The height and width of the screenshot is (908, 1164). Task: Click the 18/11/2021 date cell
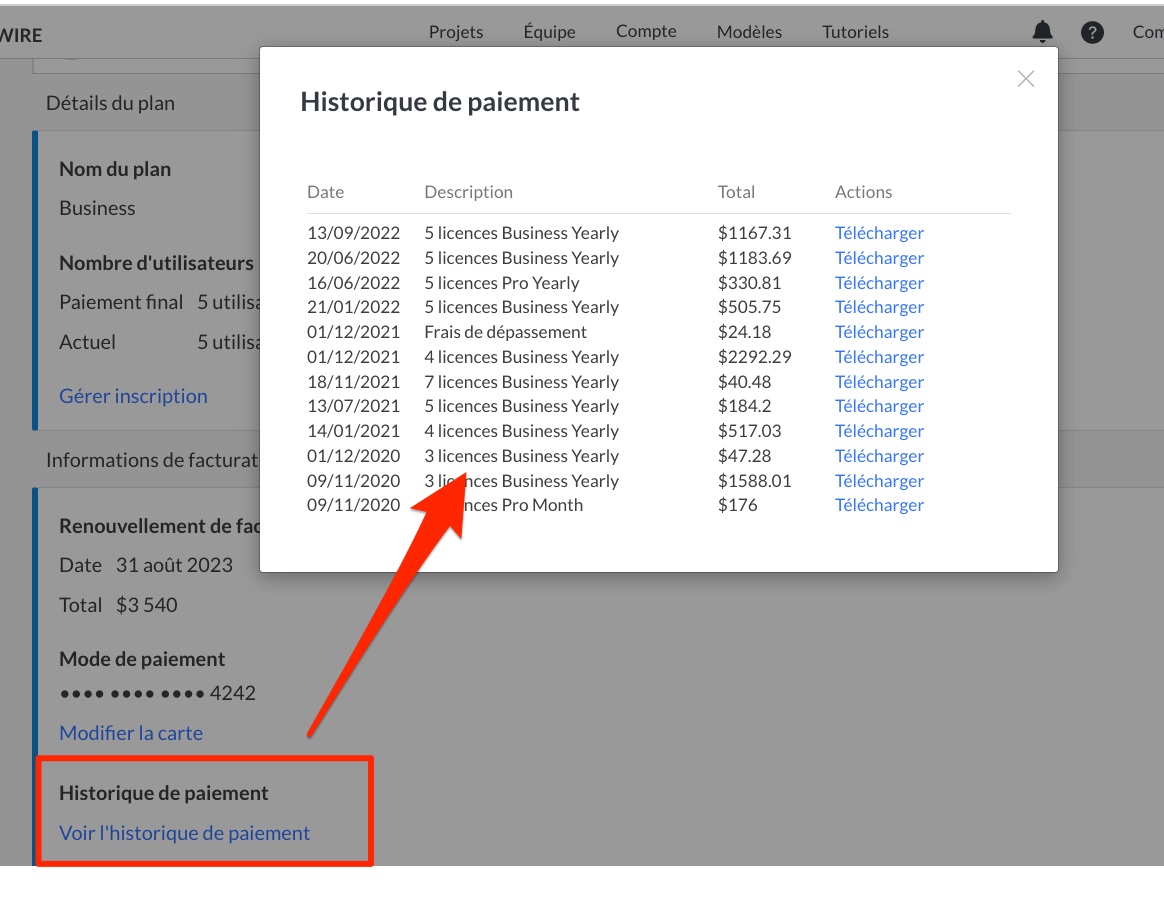pos(353,382)
